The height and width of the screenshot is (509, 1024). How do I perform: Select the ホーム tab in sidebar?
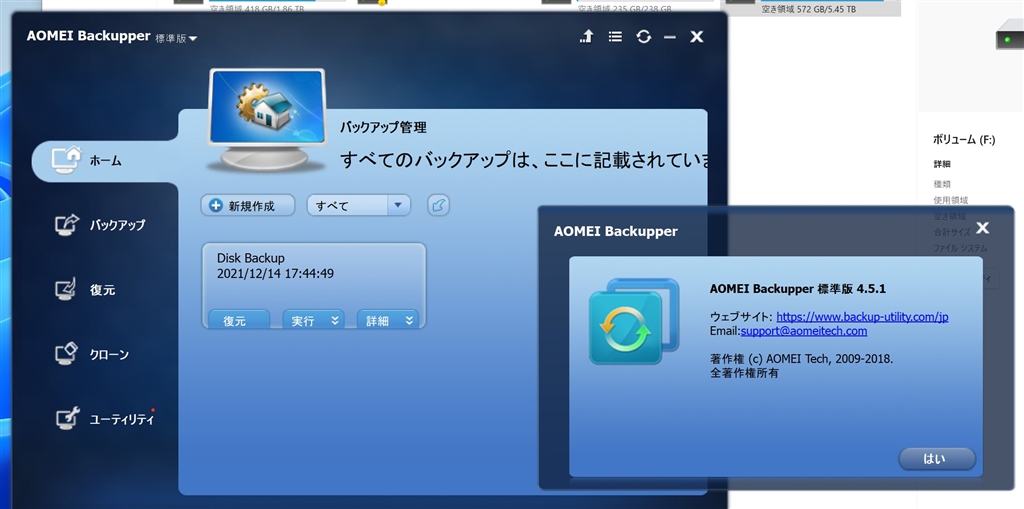click(x=104, y=160)
